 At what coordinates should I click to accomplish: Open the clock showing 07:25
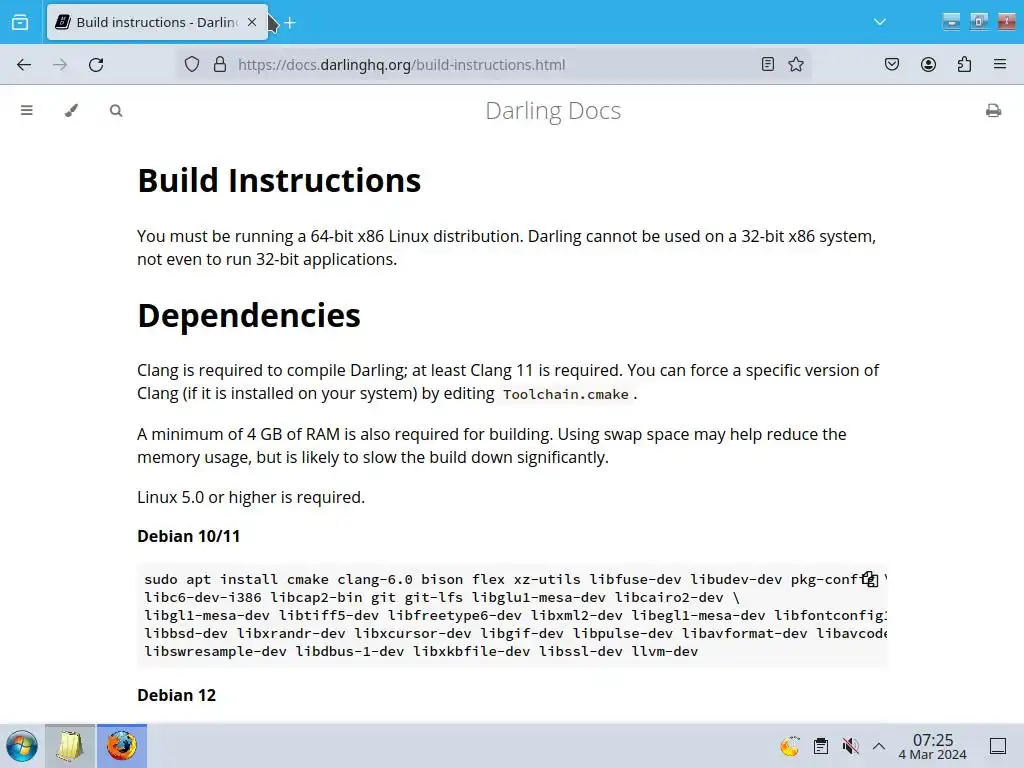932,746
